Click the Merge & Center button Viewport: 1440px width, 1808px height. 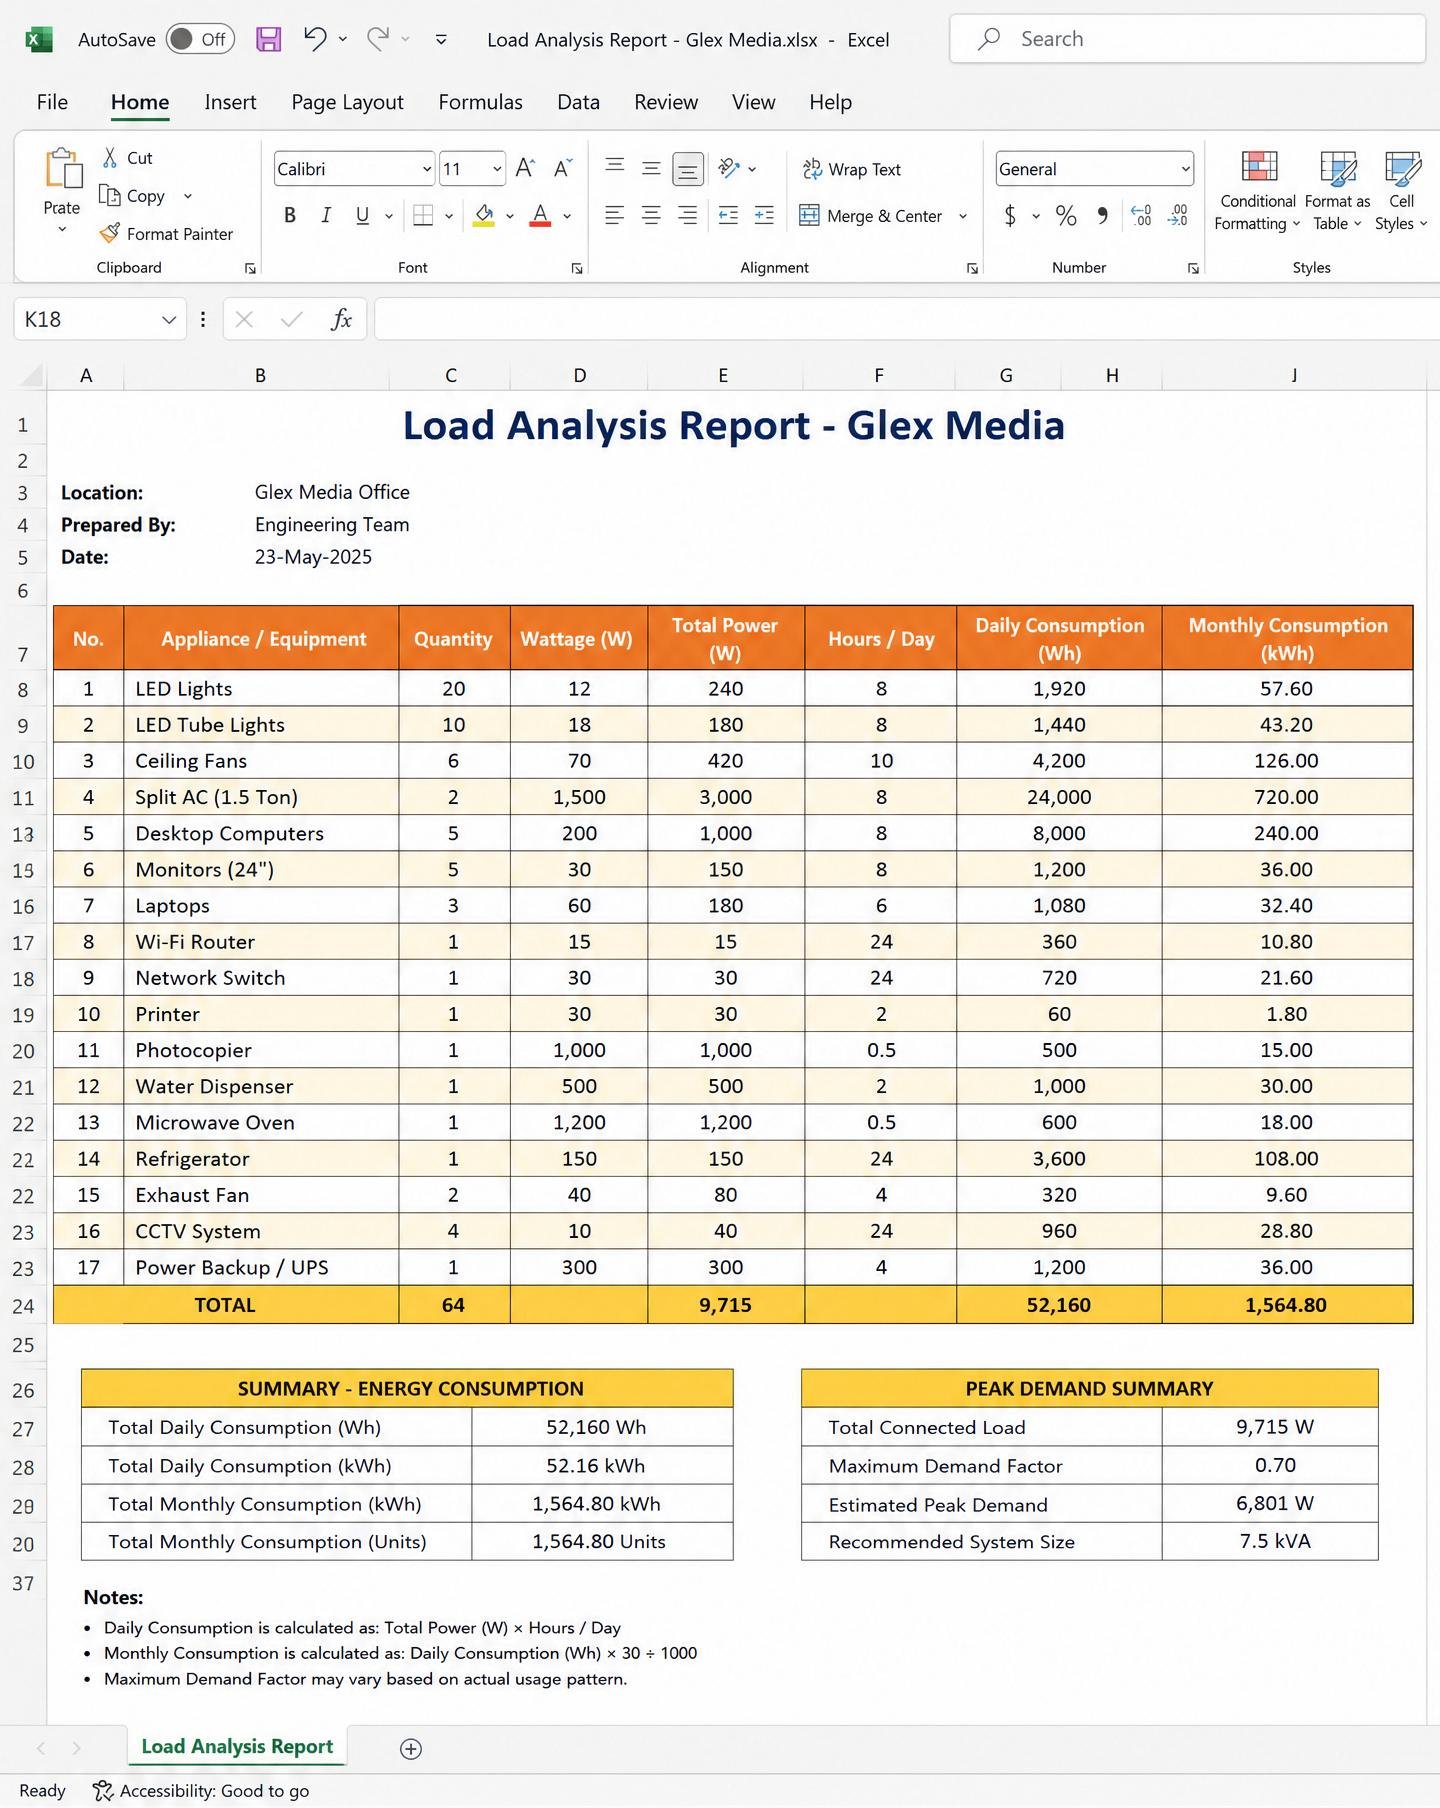tap(871, 216)
